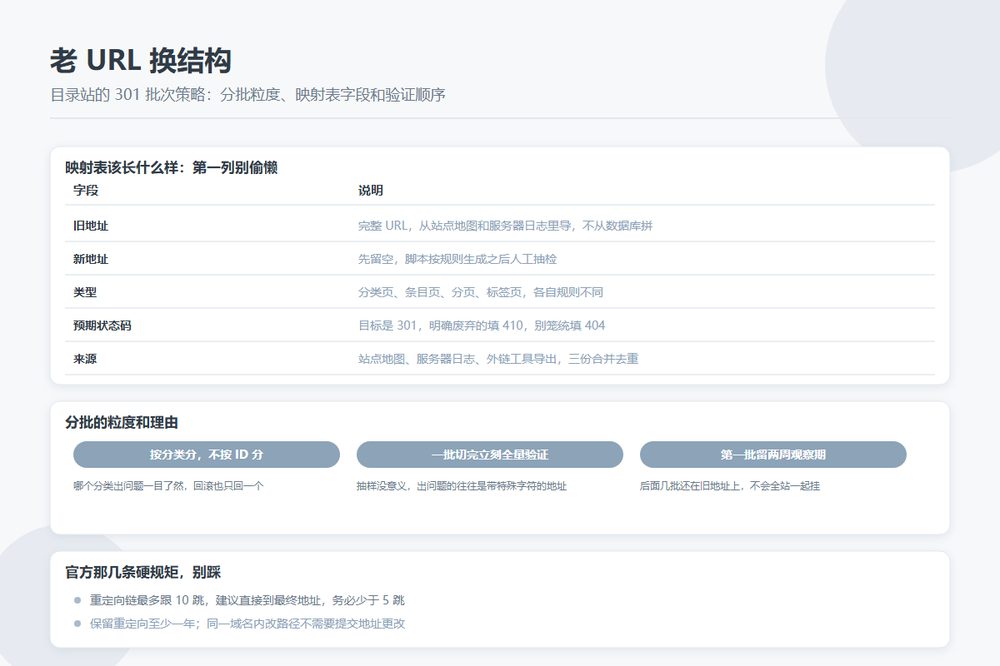Click heading 映射表该长什么样：第一列别偷懒
This screenshot has width=1000, height=666.
(x=171, y=168)
